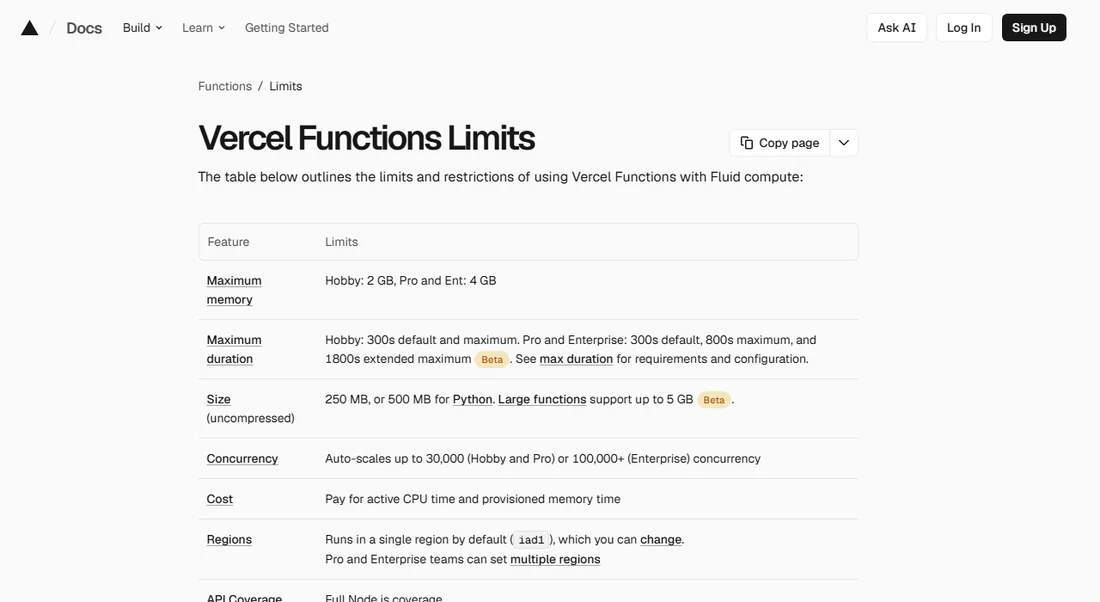The width and height of the screenshot is (1100, 602).
Task: Click the Log In button
Action: (964, 27)
